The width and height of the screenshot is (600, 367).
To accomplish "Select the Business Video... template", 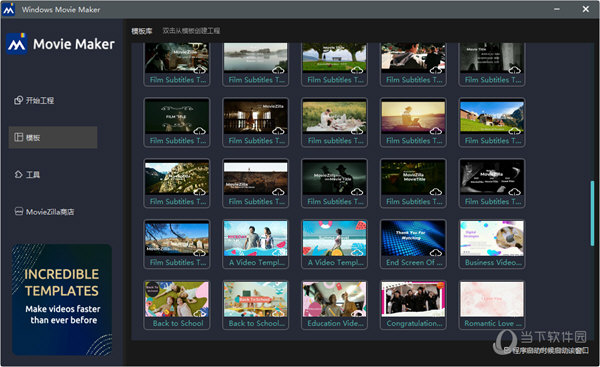I will coord(492,244).
